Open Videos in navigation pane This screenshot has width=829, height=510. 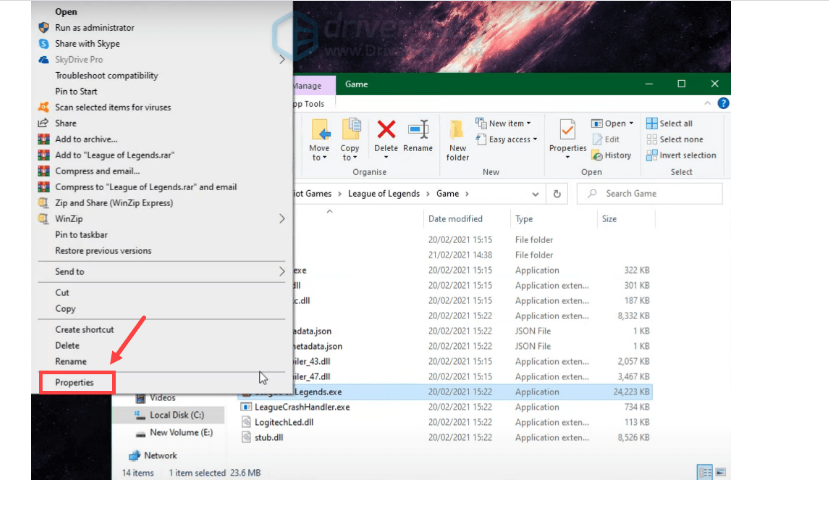pyautogui.click(x=162, y=398)
